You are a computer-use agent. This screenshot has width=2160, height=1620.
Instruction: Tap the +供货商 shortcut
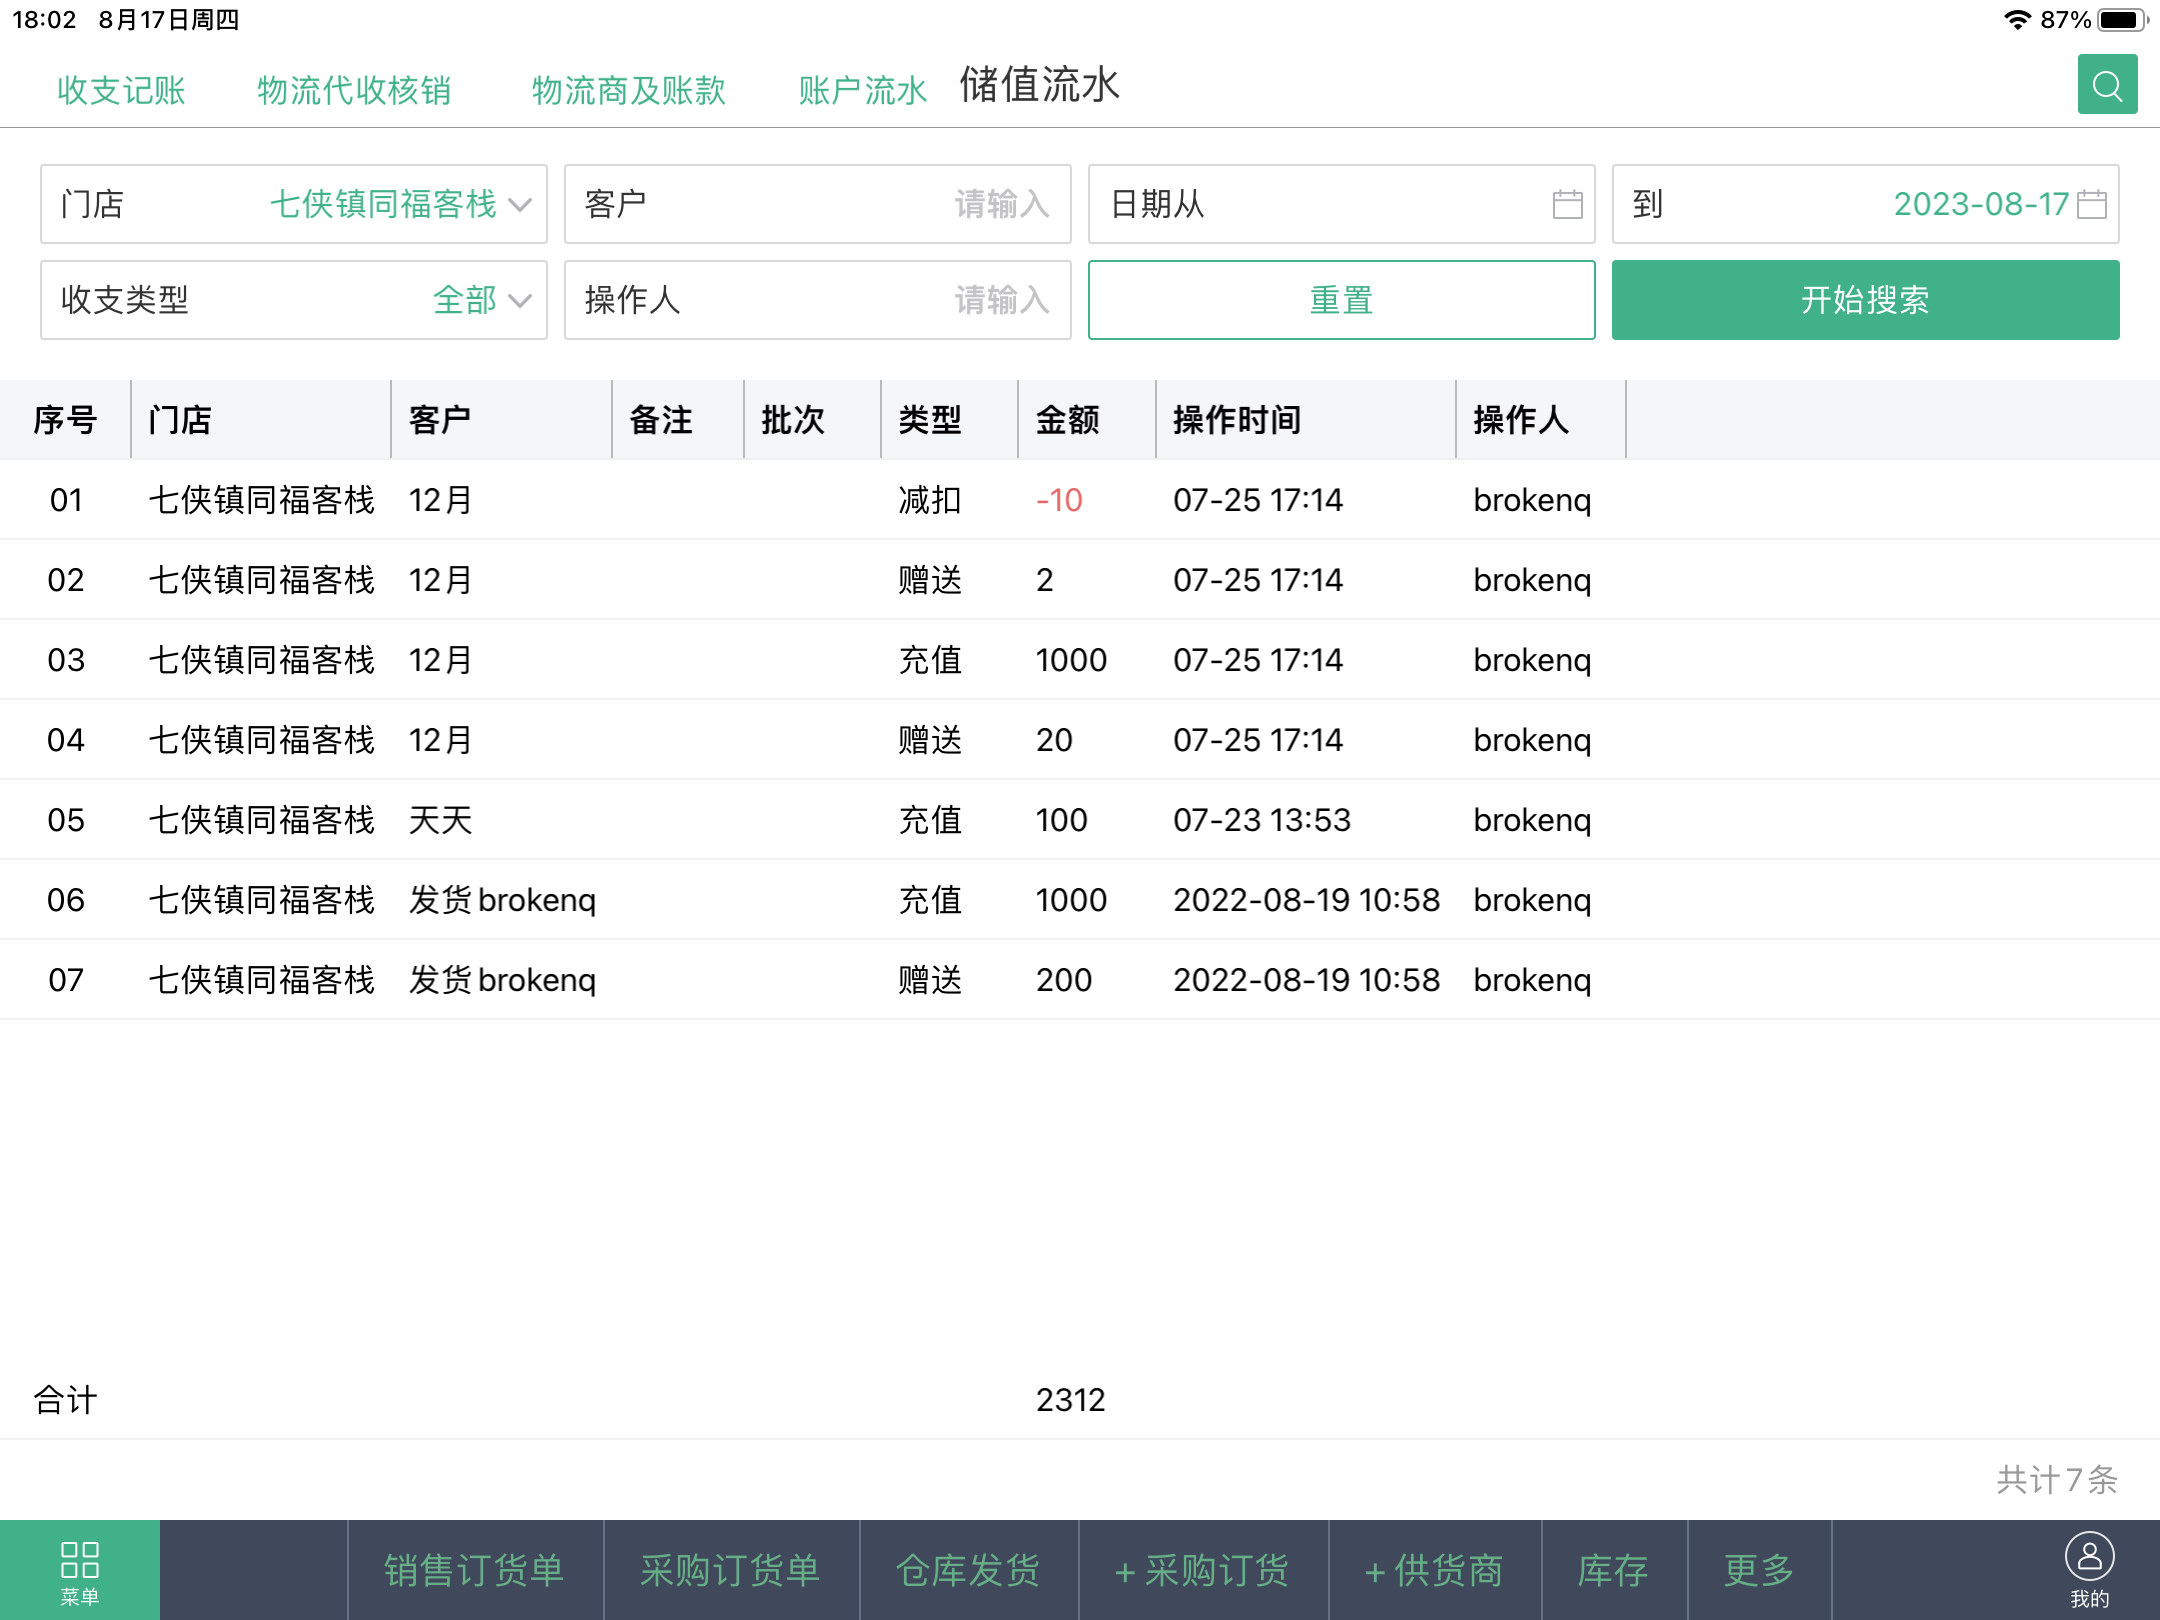(x=1435, y=1571)
